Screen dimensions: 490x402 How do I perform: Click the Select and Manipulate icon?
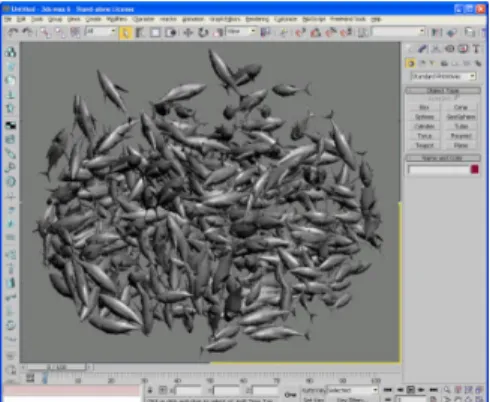284,33
